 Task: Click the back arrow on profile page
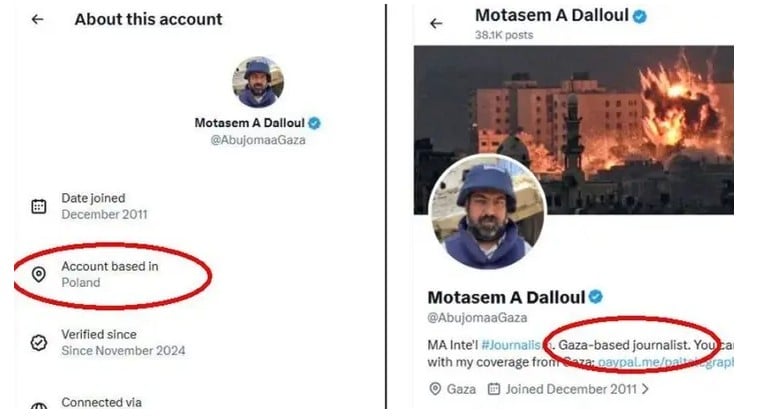click(x=436, y=23)
